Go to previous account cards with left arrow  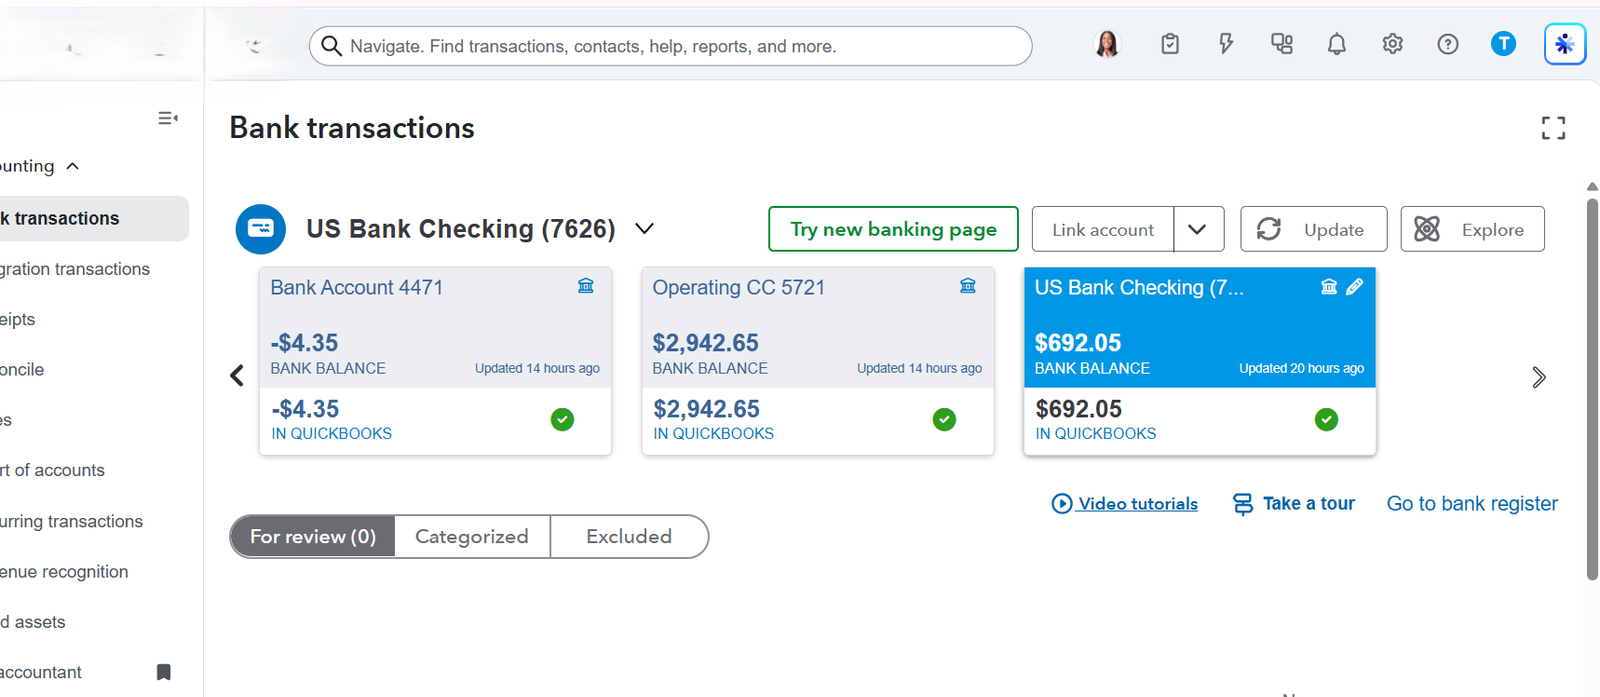coord(237,376)
